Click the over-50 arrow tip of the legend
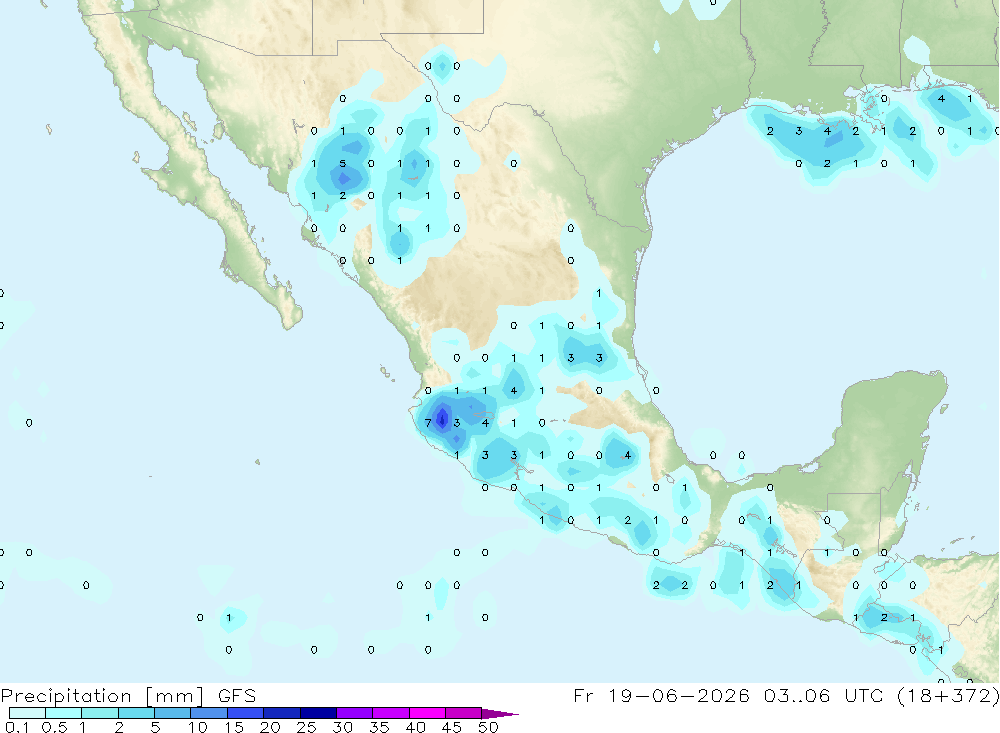Image resolution: width=1000 pixels, height=733 pixels. click(500, 714)
